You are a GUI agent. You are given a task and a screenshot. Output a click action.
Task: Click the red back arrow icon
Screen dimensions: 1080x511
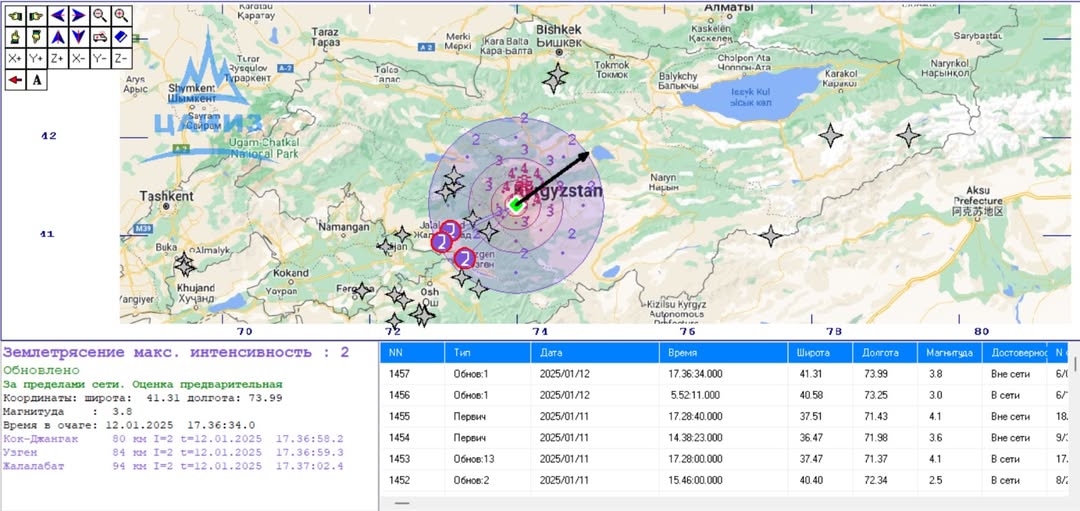coord(15,80)
